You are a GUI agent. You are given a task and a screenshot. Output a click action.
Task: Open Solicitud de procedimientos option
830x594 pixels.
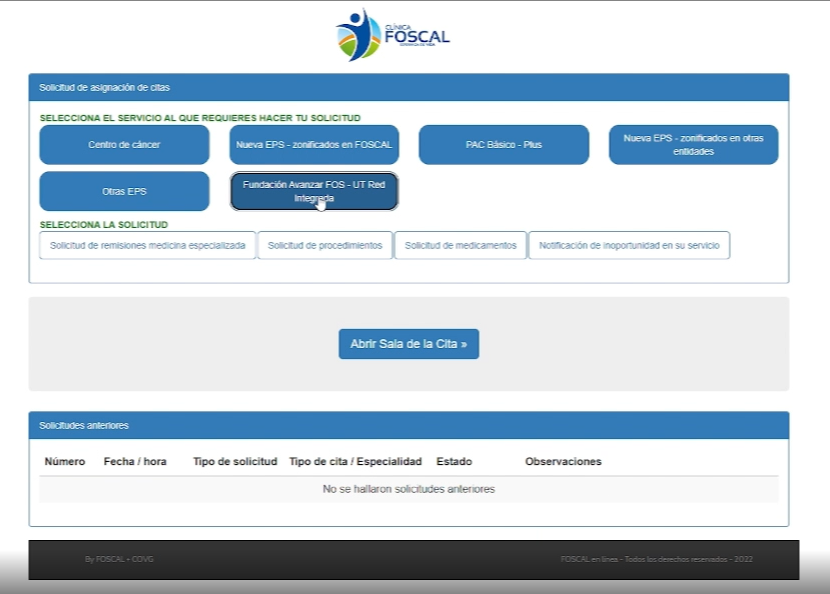coord(325,245)
